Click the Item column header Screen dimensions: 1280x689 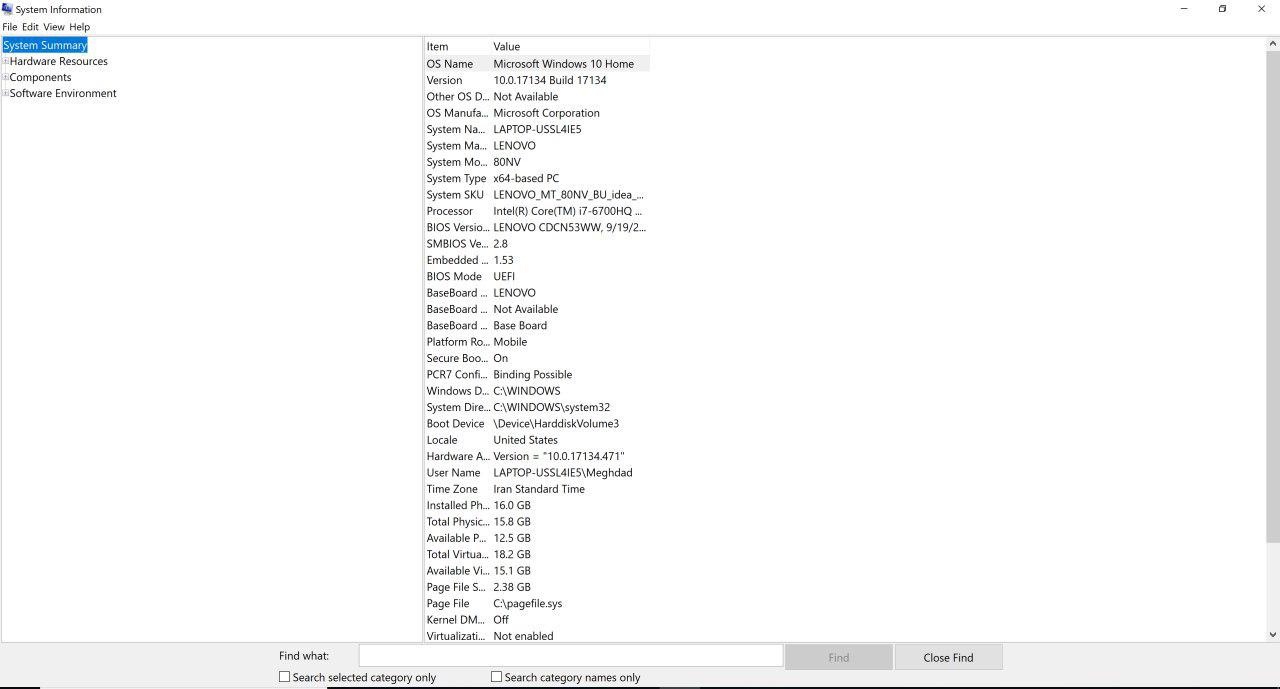[457, 46]
